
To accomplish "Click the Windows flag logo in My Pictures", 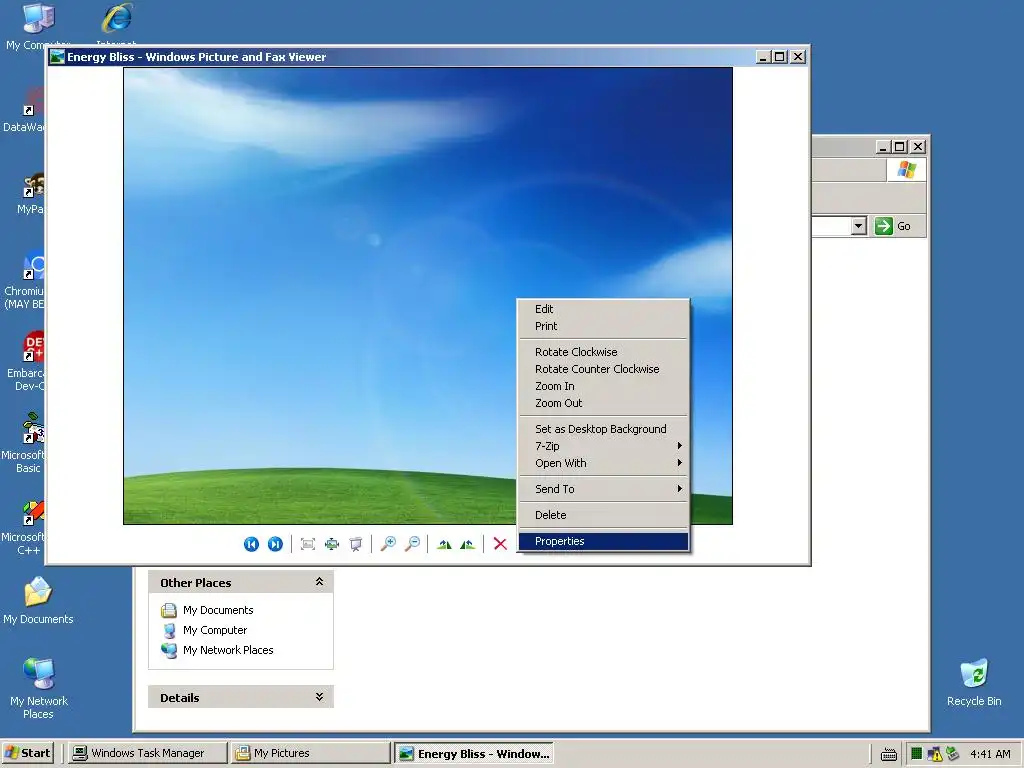I will (906, 170).
